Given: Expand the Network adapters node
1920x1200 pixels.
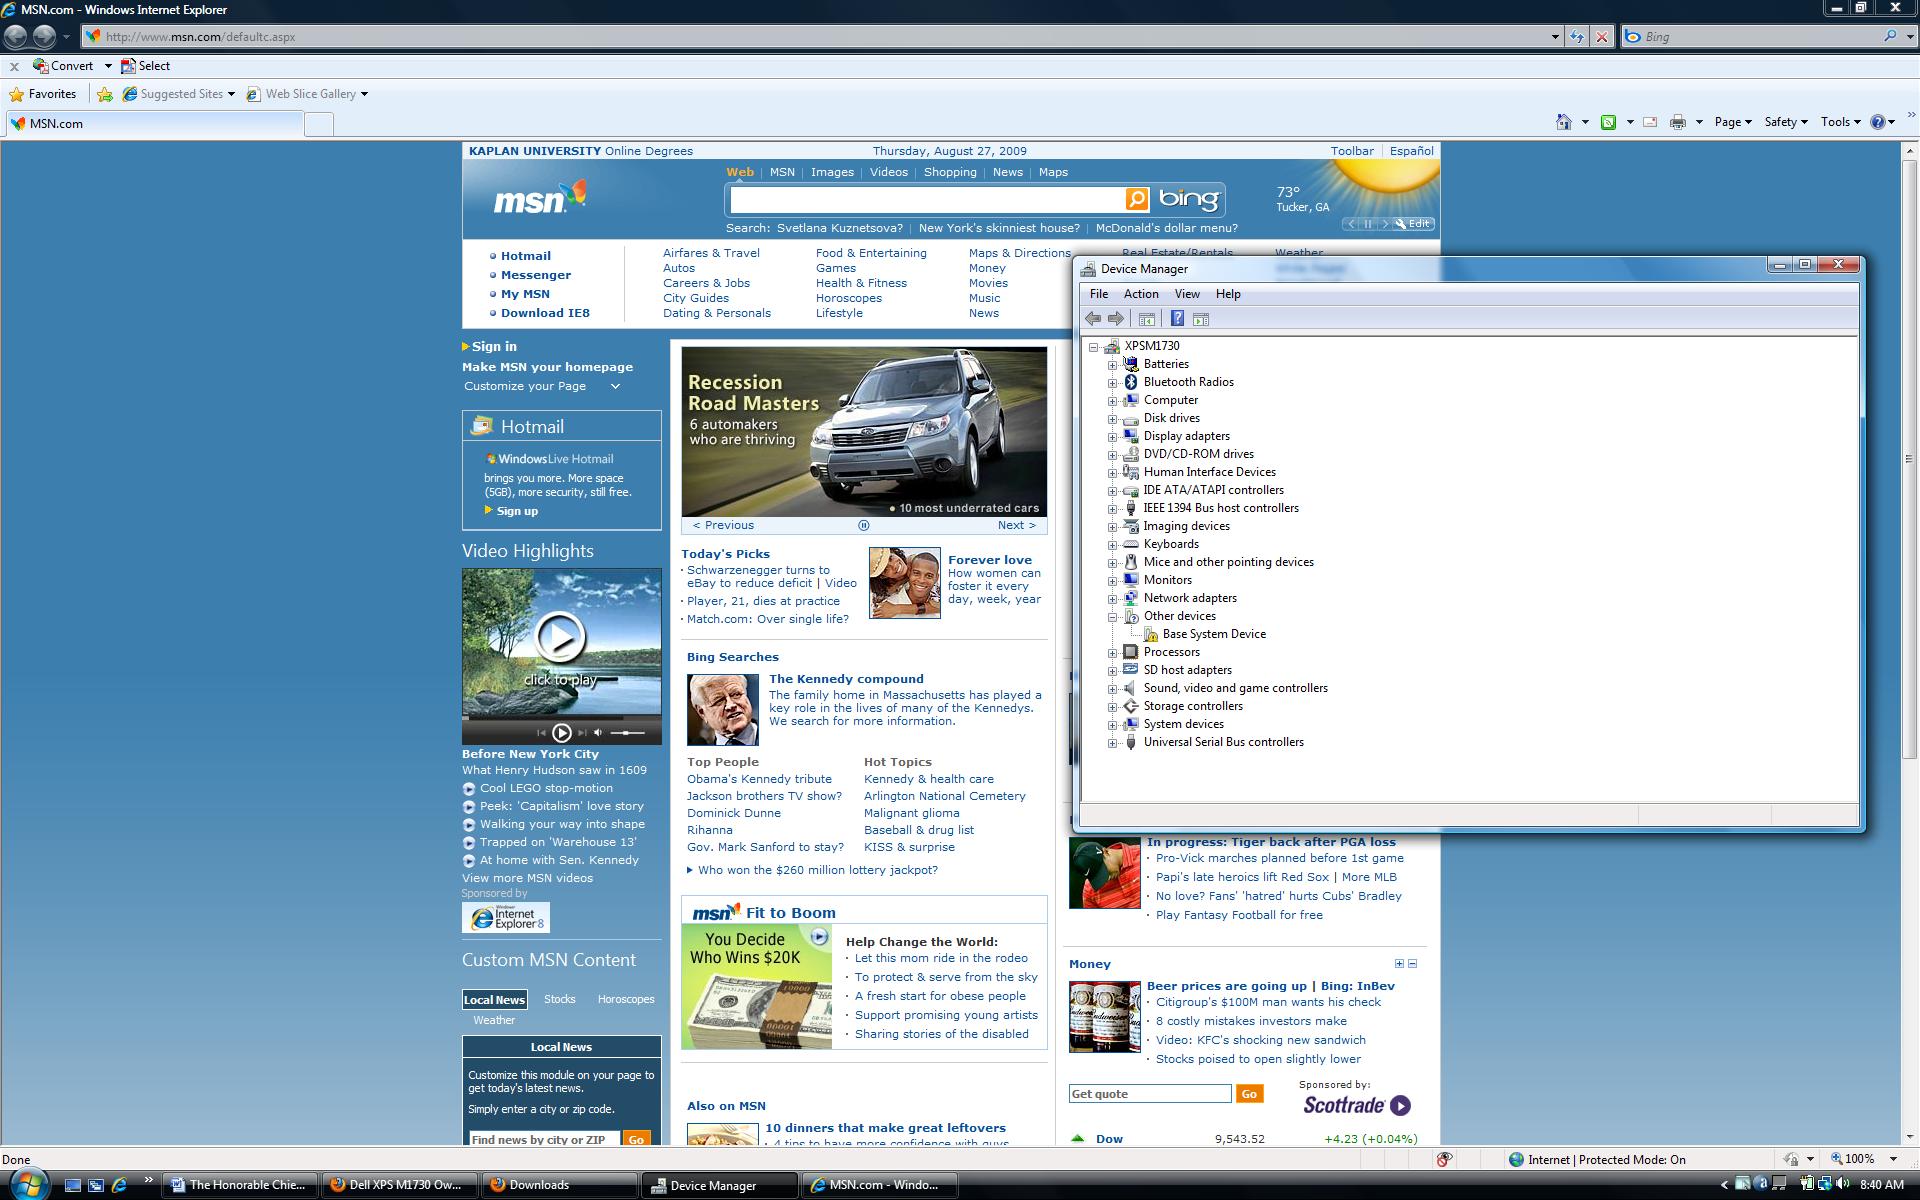Looking at the screenshot, I should (x=1112, y=599).
